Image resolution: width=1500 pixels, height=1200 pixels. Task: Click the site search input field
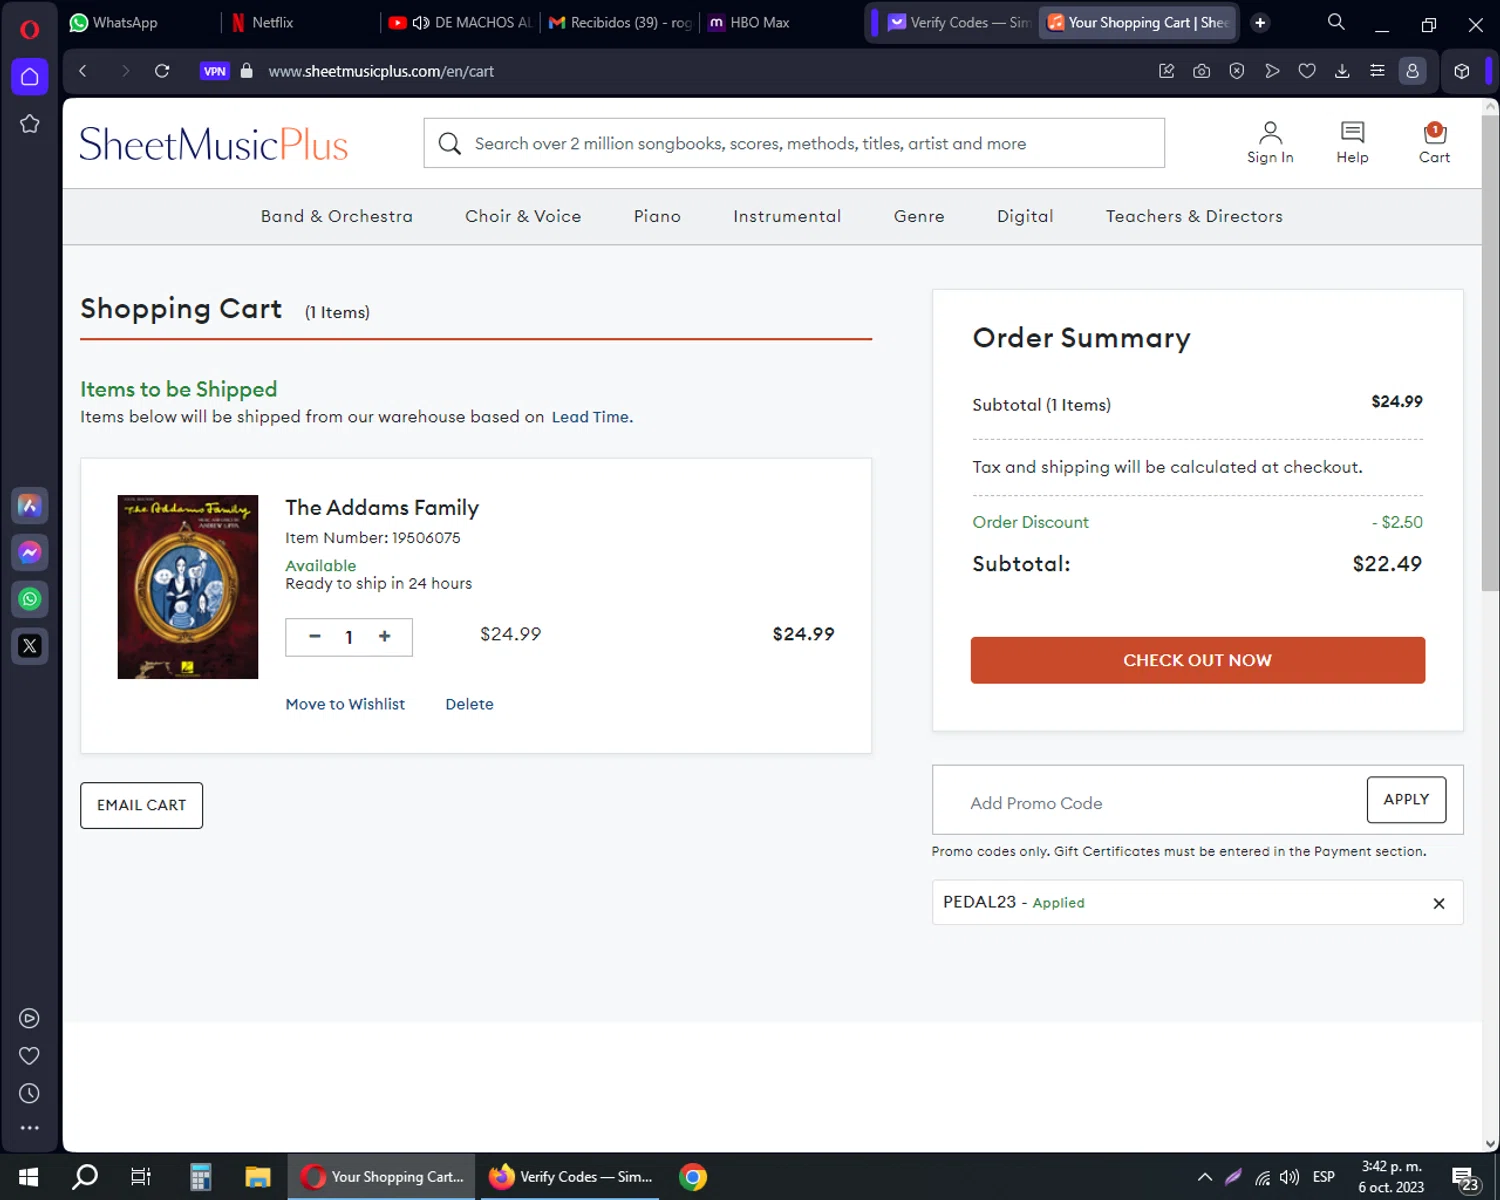(x=794, y=143)
